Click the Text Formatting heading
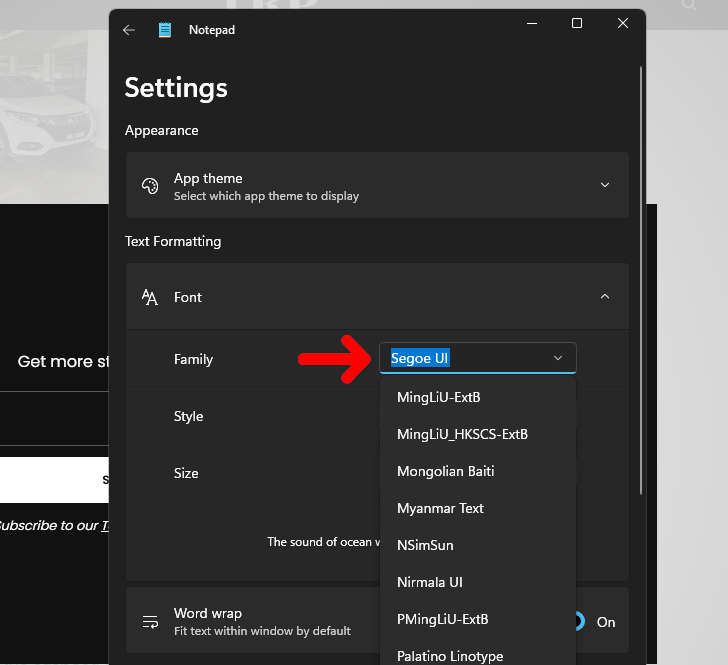The height and width of the screenshot is (665, 728). pos(173,241)
